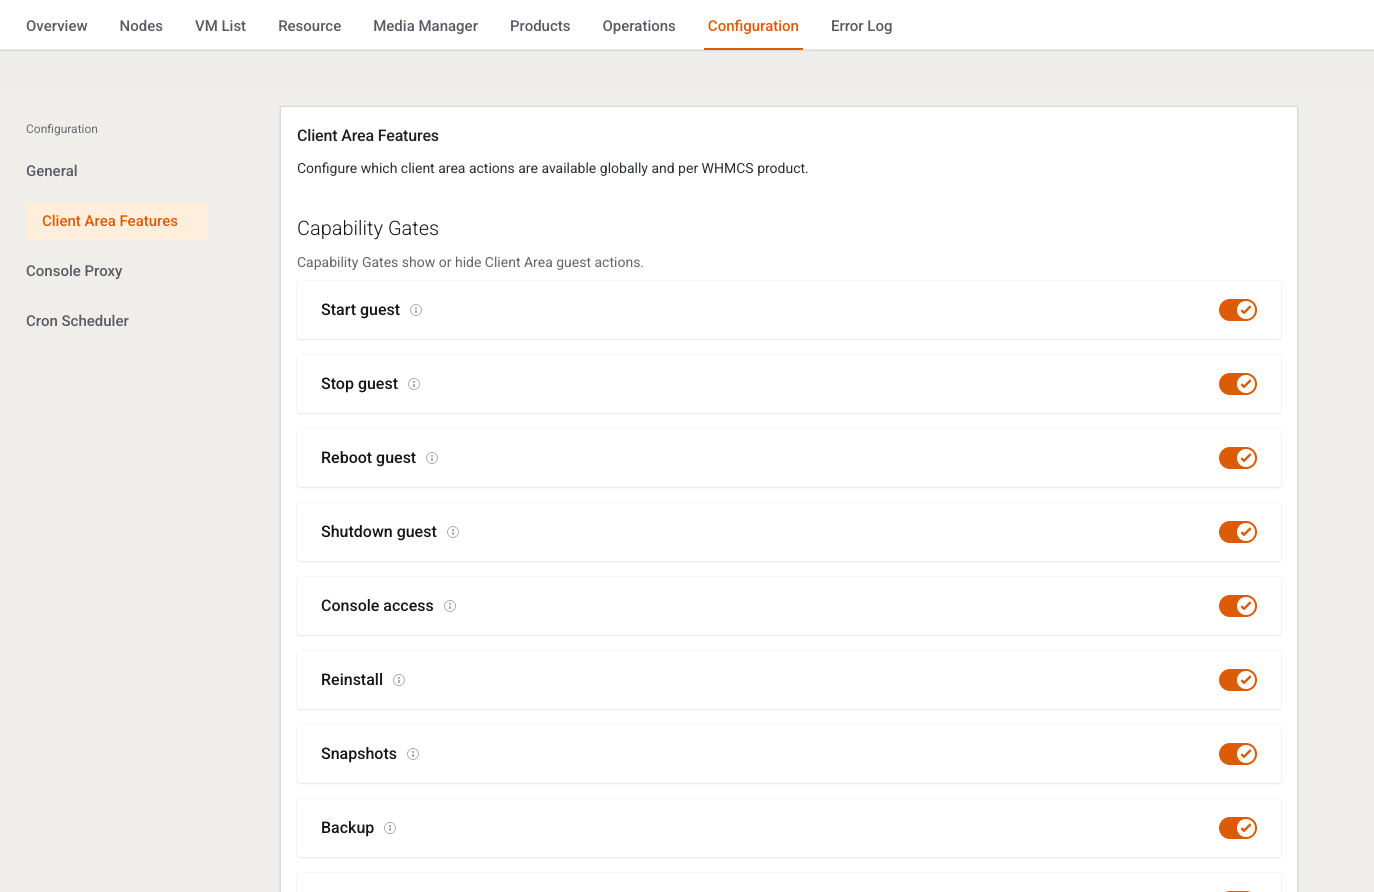Click the Reinstall row label
This screenshot has width=1374, height=892.
point(352,680)
